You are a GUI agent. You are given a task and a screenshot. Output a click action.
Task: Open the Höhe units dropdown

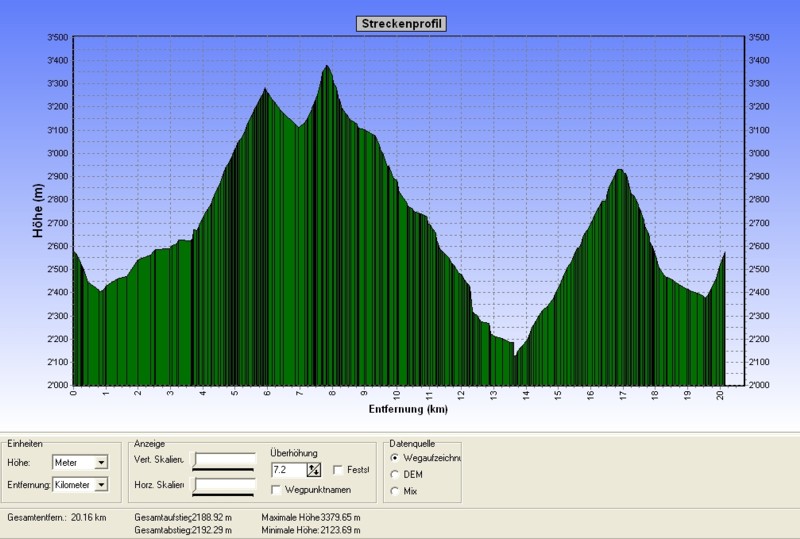(101, 462)
